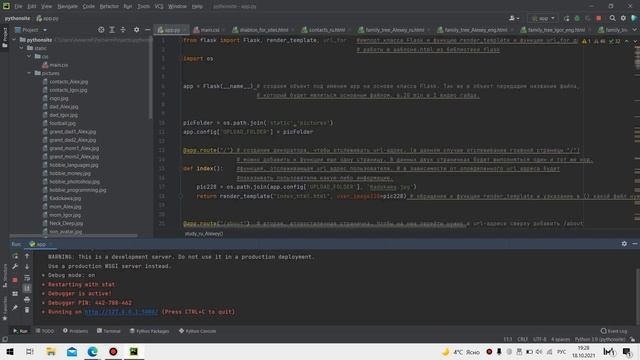640x360 pixels.
Task: Click the app.py breadcrumb in navigation bar
Action: tap(47, 18)
